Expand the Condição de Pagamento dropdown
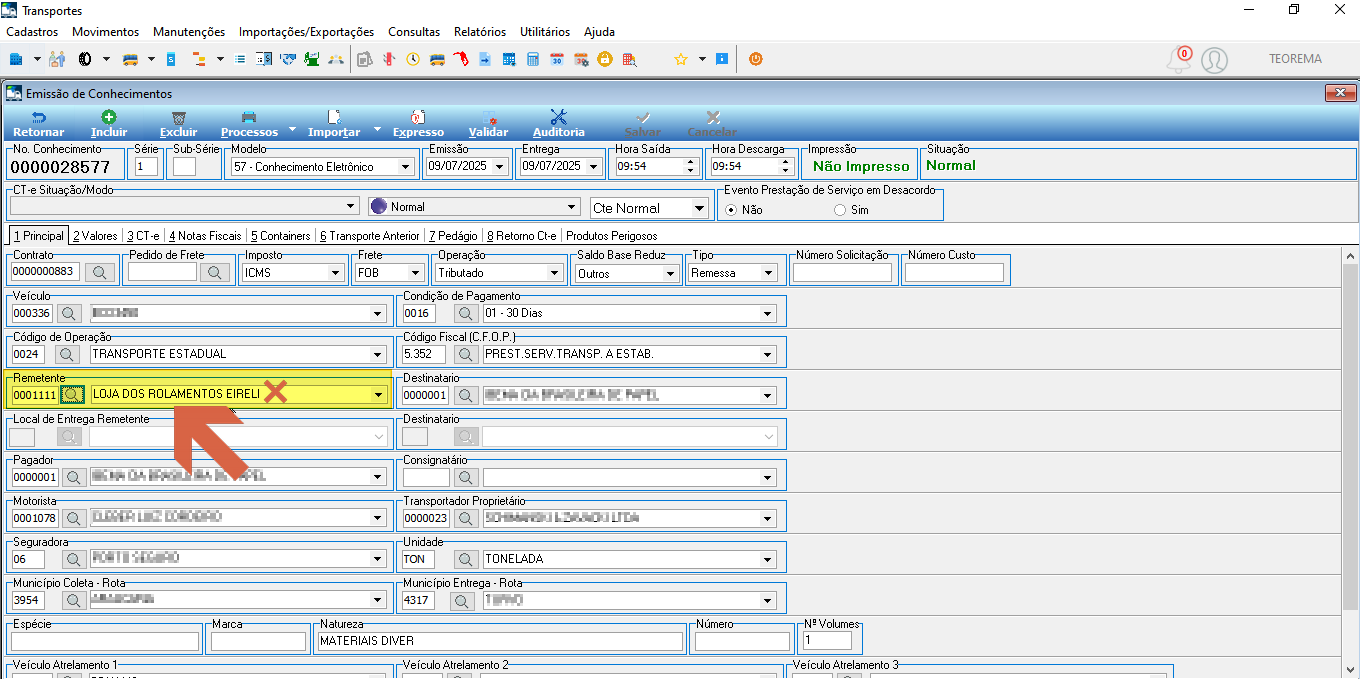1360x679 pixels. tap(768, 313)
